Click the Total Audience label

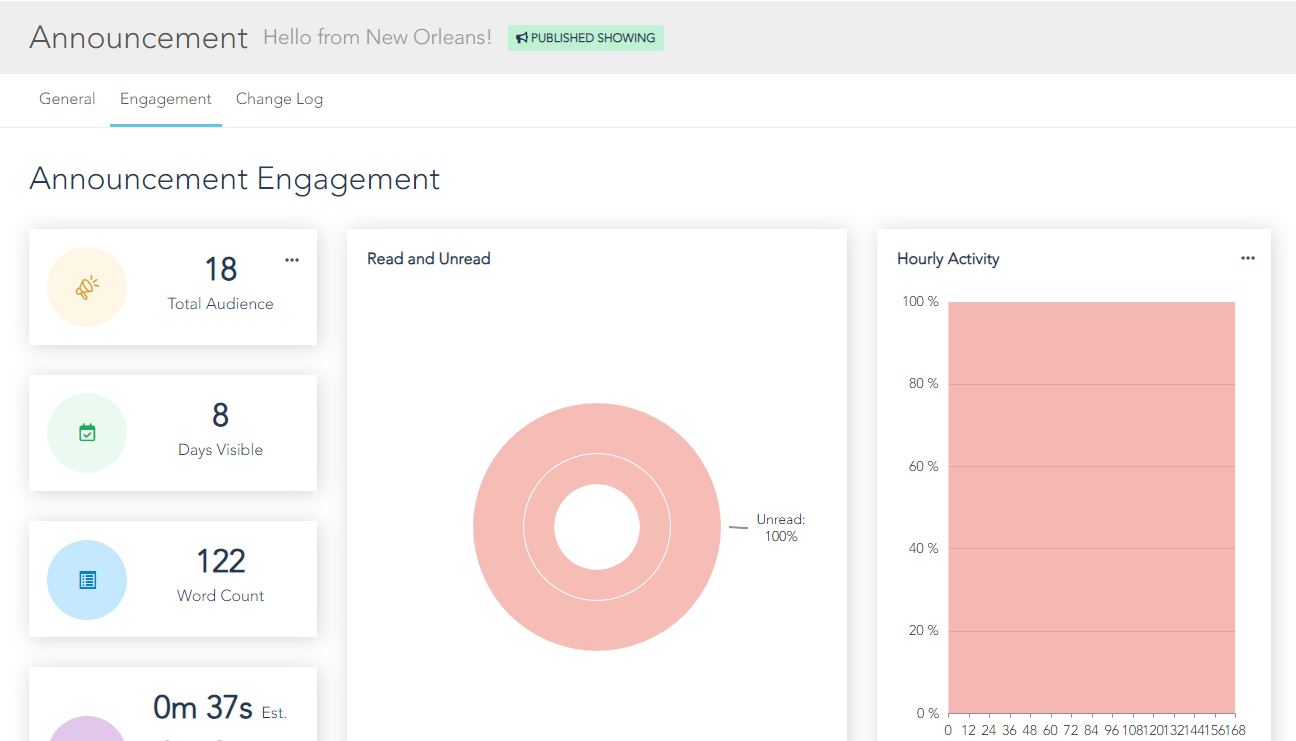[x=220, y=304]
